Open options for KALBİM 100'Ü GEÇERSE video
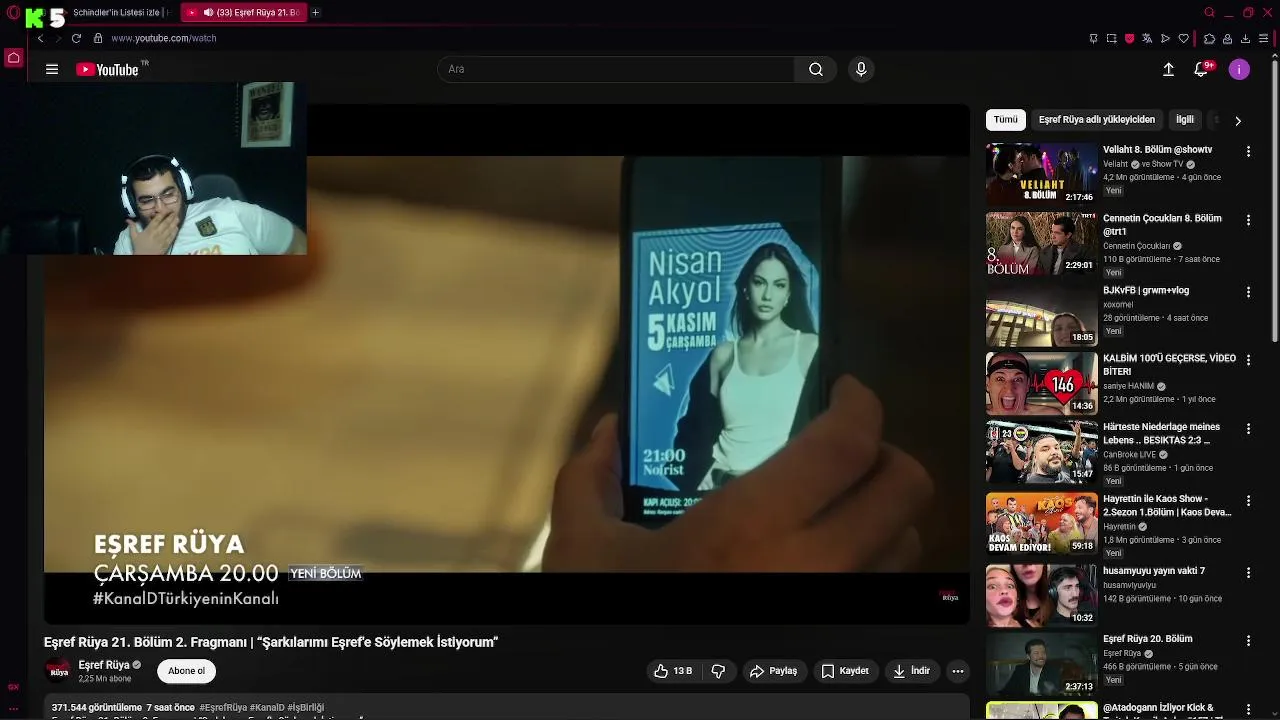Screen dimensions: 1280x720 (x=1248, y=359)
